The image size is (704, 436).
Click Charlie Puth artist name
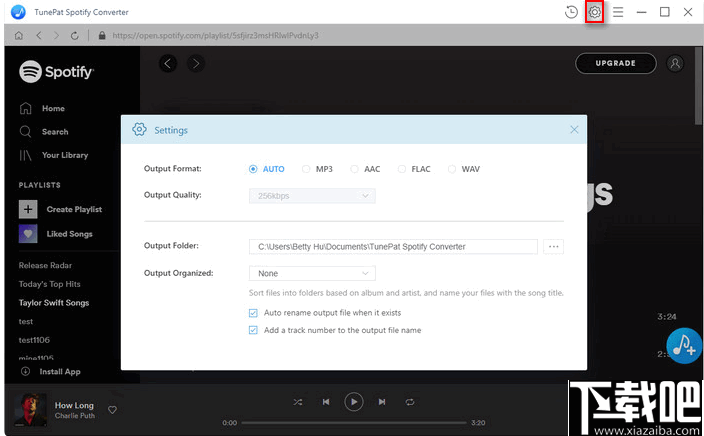pos(75,416)
